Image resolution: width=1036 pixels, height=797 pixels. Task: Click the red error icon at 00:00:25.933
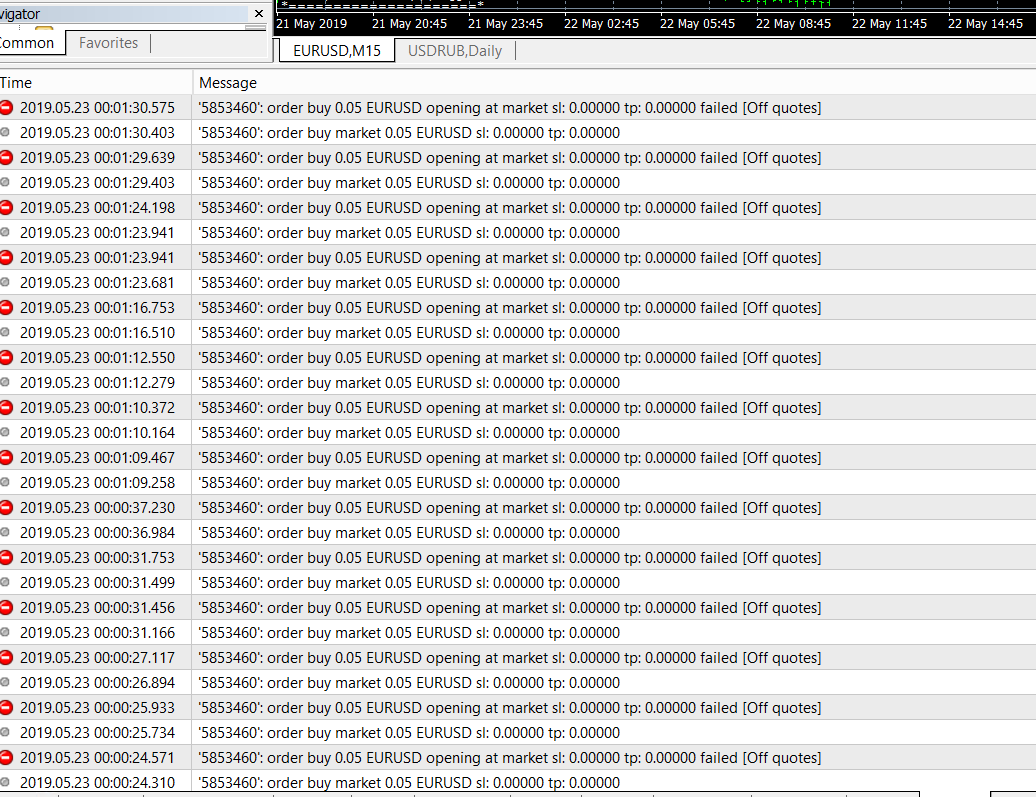pos(6,708)
